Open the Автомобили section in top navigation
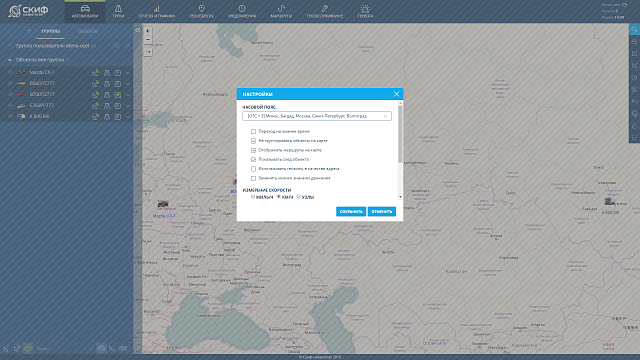The width and height of the screenshot is (640, 360). [x=85, y=11]
